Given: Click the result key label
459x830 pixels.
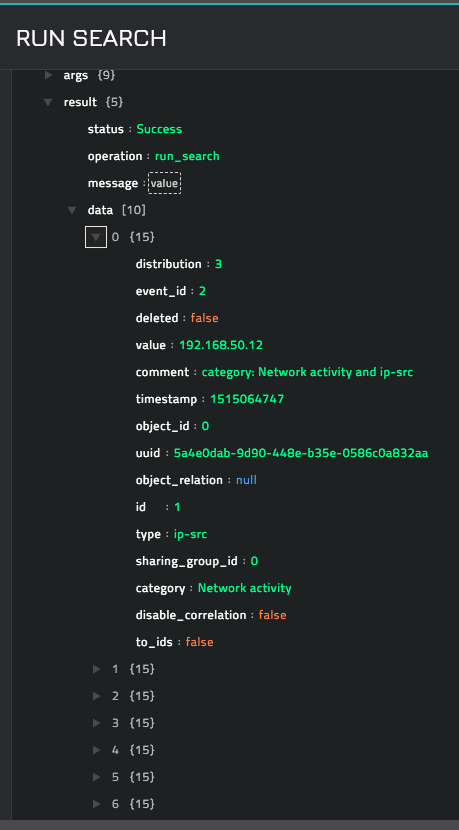Looking at the screenshot, I should [x=80, y=102].
